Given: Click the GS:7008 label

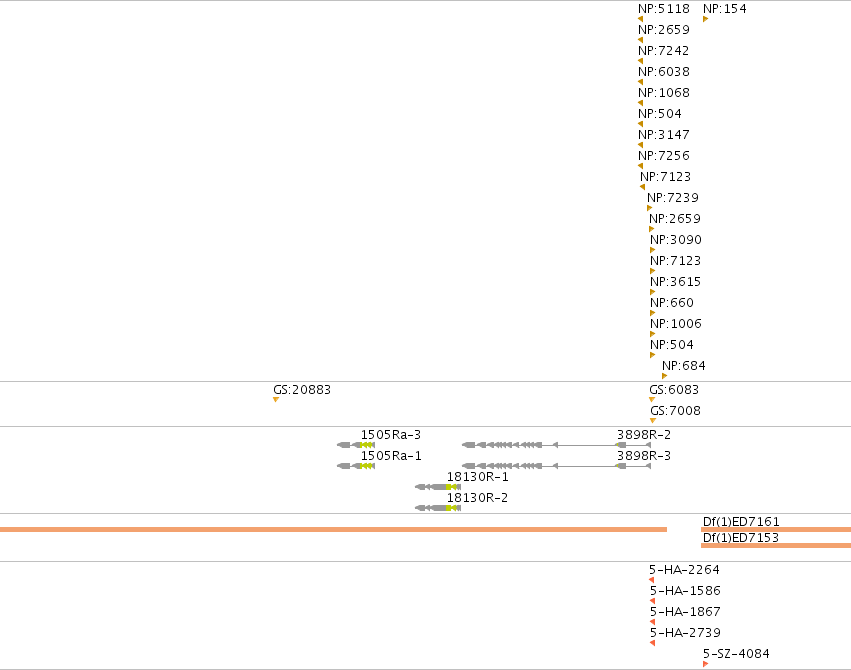Looking at the screenshot, I should pyautogui.click(x=675, y=411).
